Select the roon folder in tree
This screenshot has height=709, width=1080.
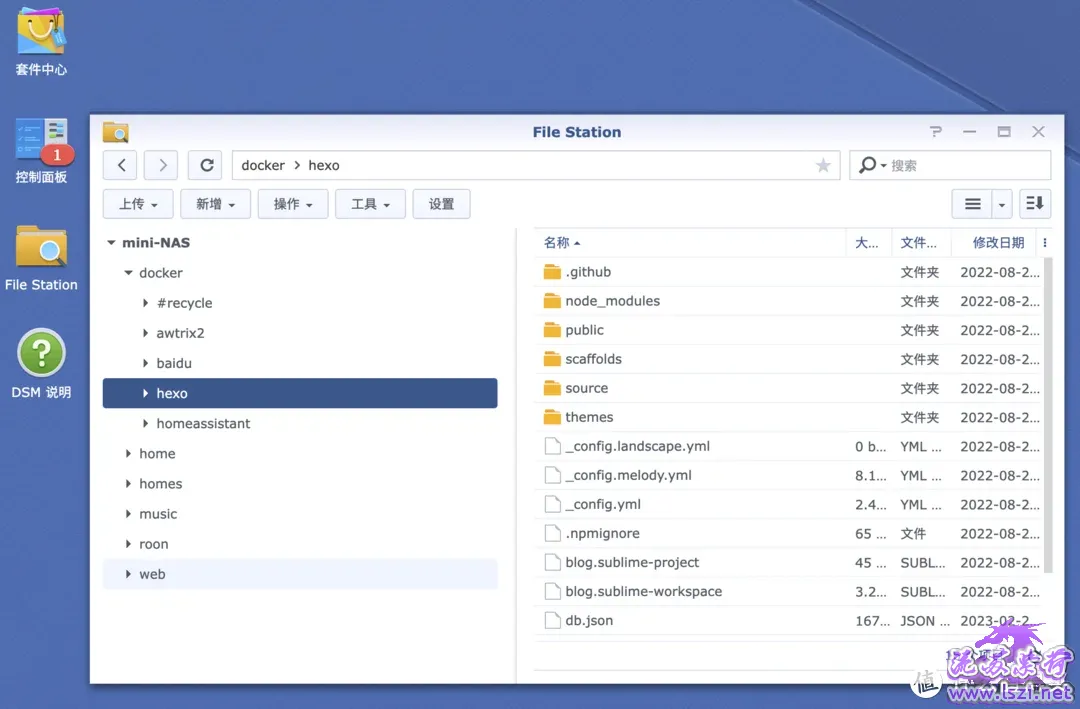tap(300, 544)
